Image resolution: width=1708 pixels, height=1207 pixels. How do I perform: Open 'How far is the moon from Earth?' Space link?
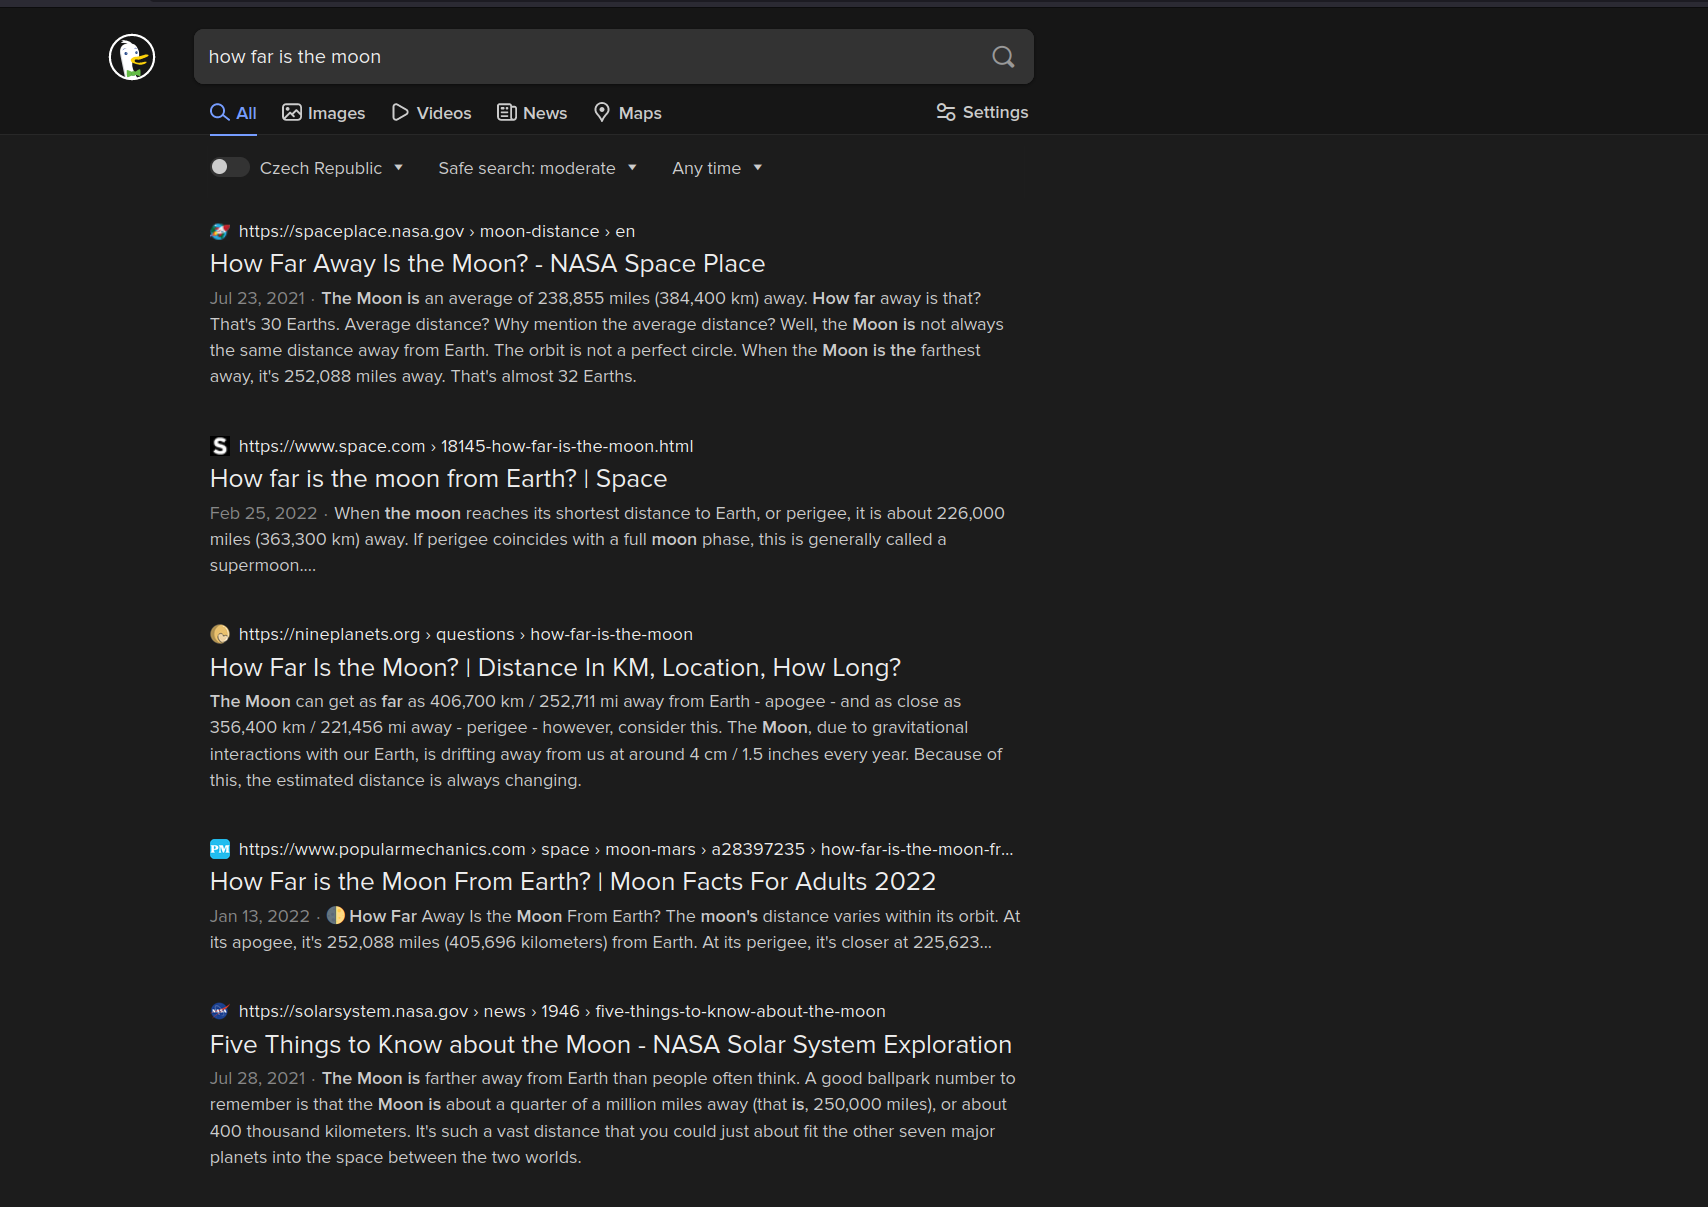438,479
